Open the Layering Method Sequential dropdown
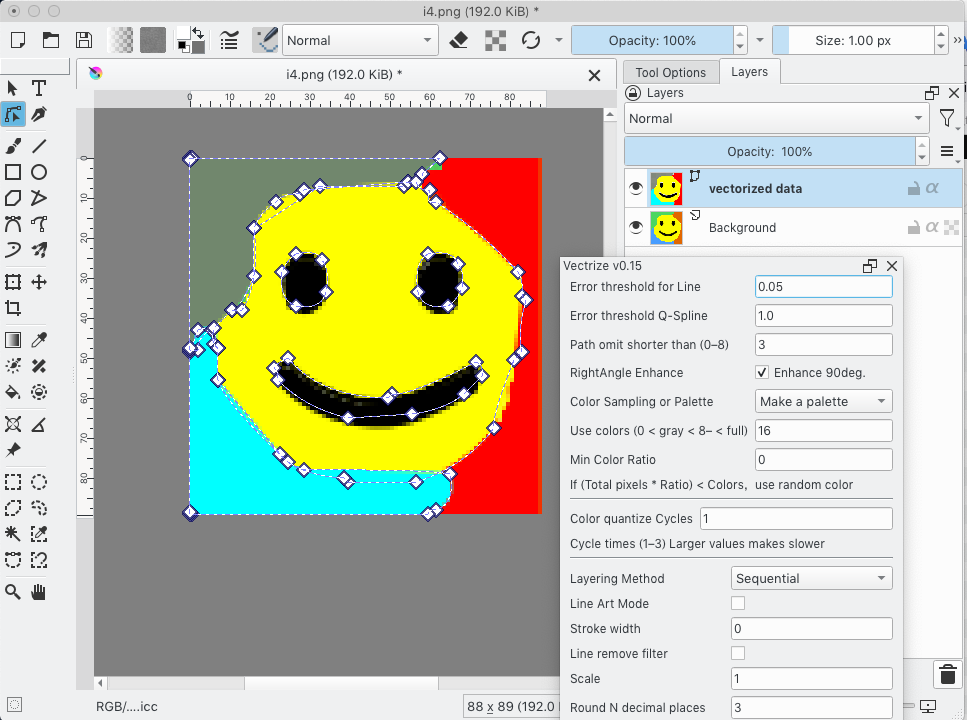The image size is (967, 720). pyautogui.click(x=811, y=578)
